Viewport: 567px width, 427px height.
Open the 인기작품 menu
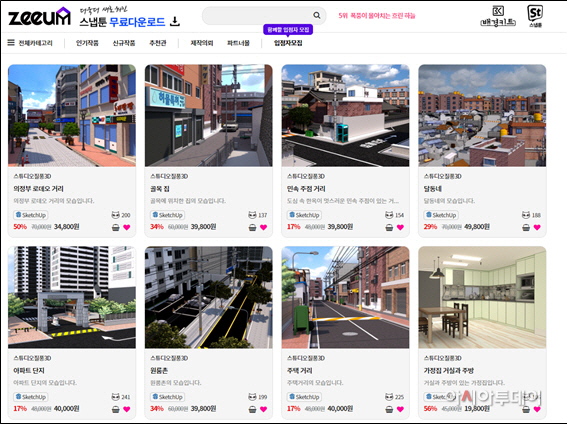pos(87,43)
